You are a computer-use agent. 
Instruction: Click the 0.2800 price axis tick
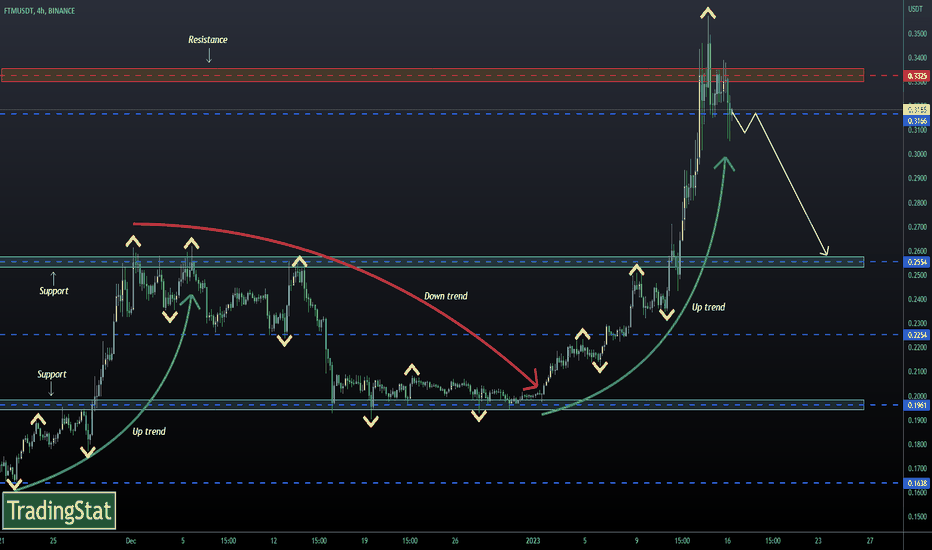pyautogui.click(x=917, y=203)
